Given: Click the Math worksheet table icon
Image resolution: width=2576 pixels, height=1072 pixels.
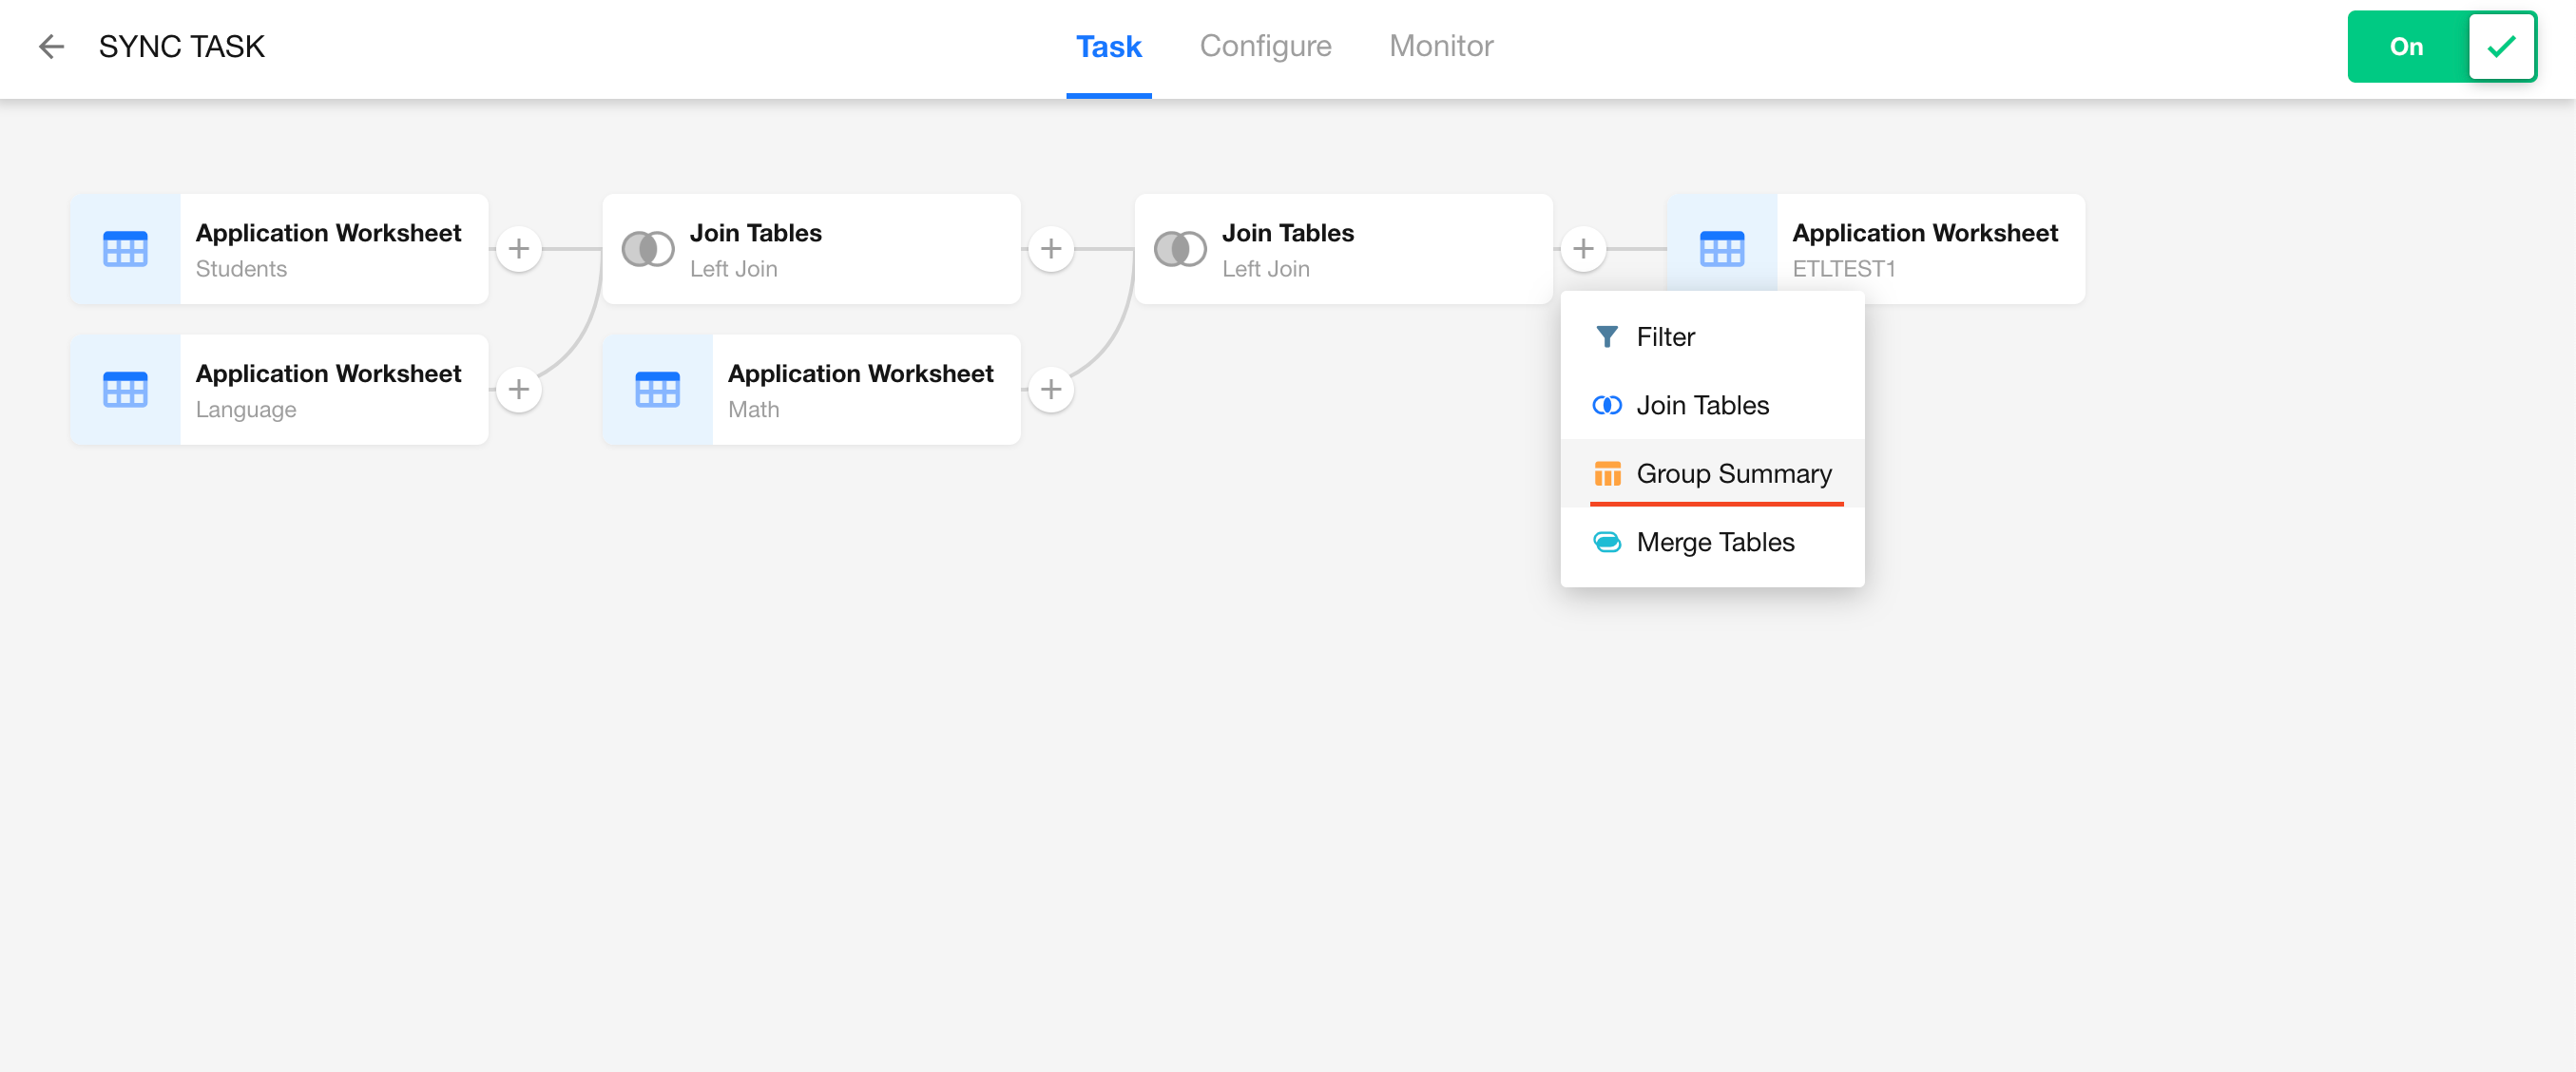Looking at the screenshot, I should 657,389.
